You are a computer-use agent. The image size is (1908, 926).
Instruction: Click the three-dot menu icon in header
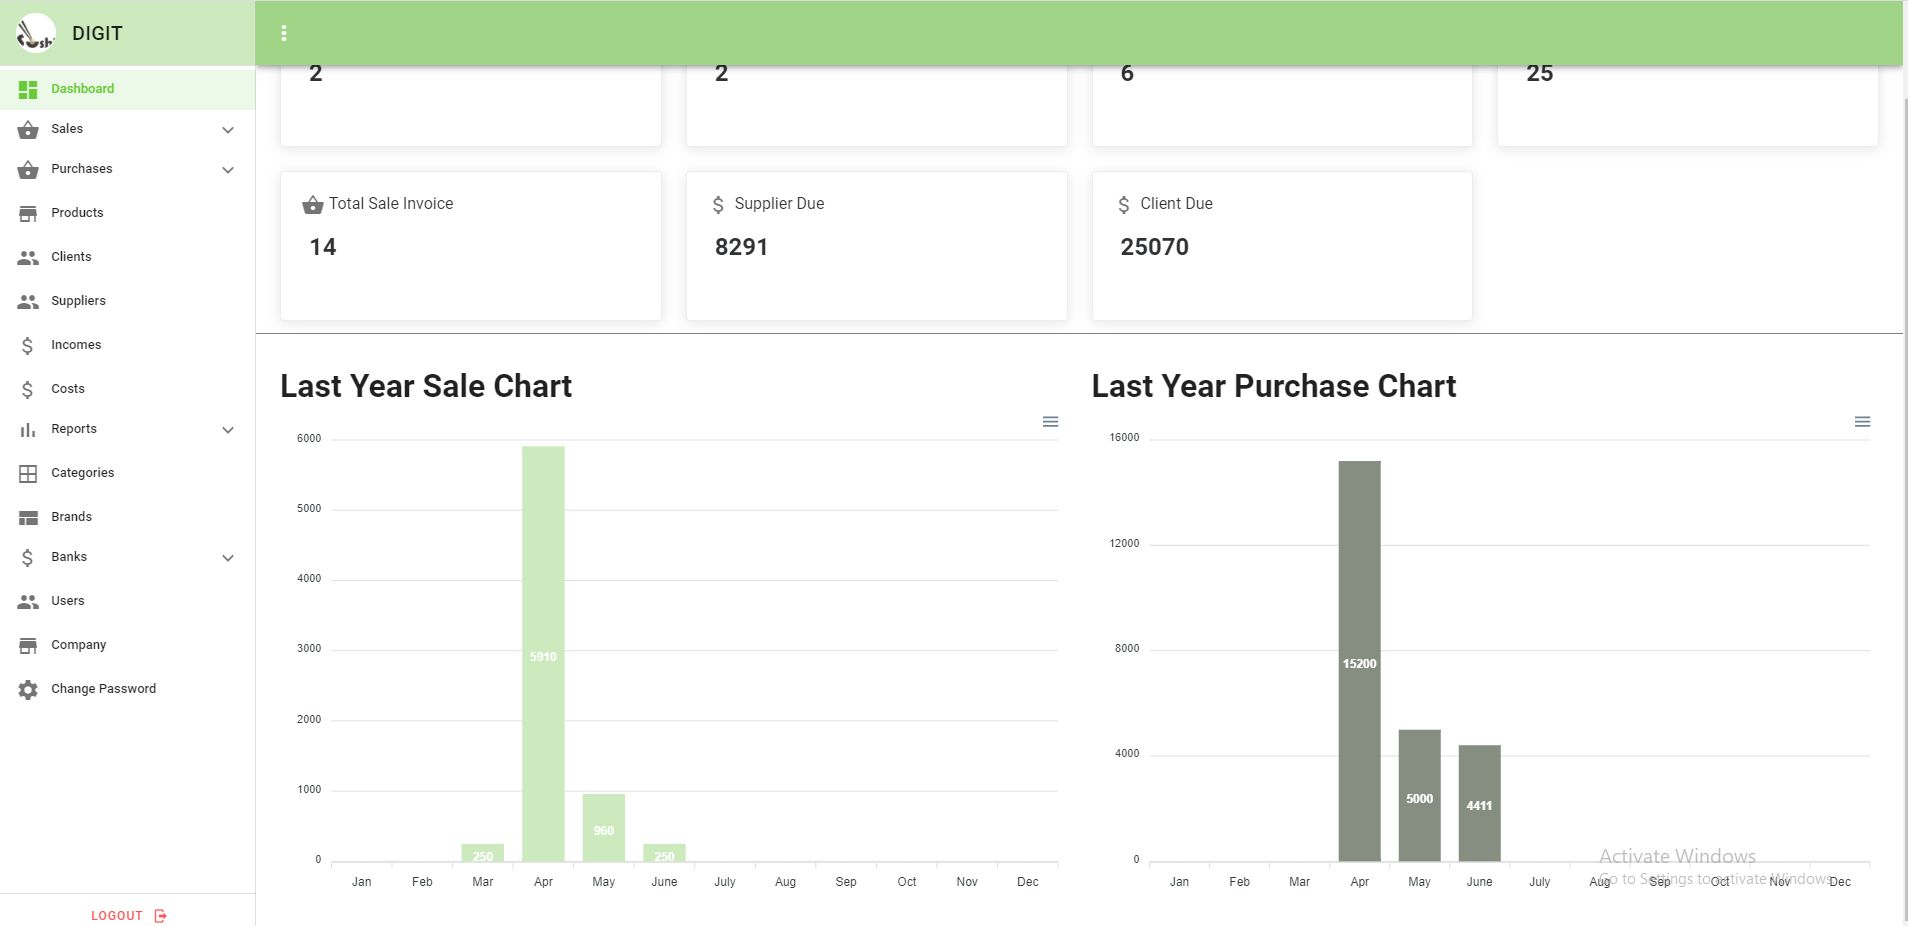(x=284, y=33)
